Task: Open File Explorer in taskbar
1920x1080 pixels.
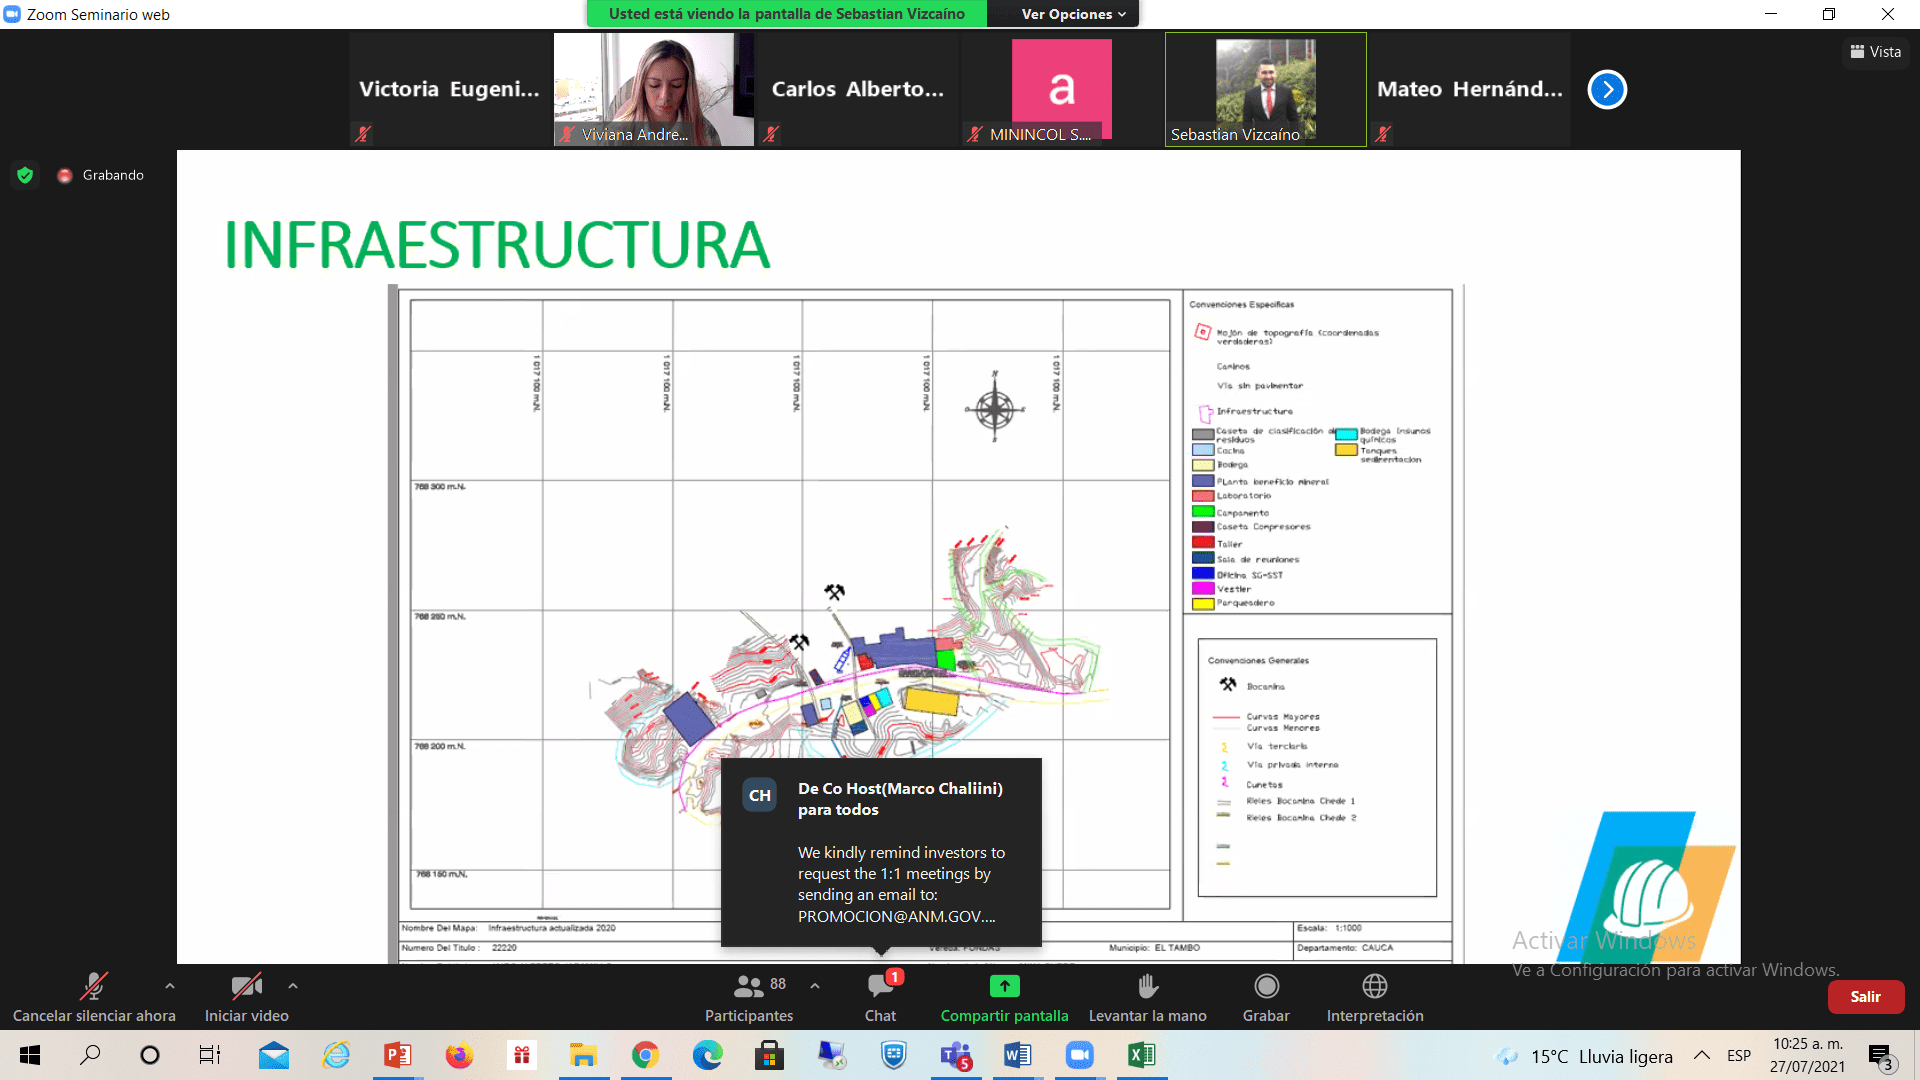Action: [583, 1055]
